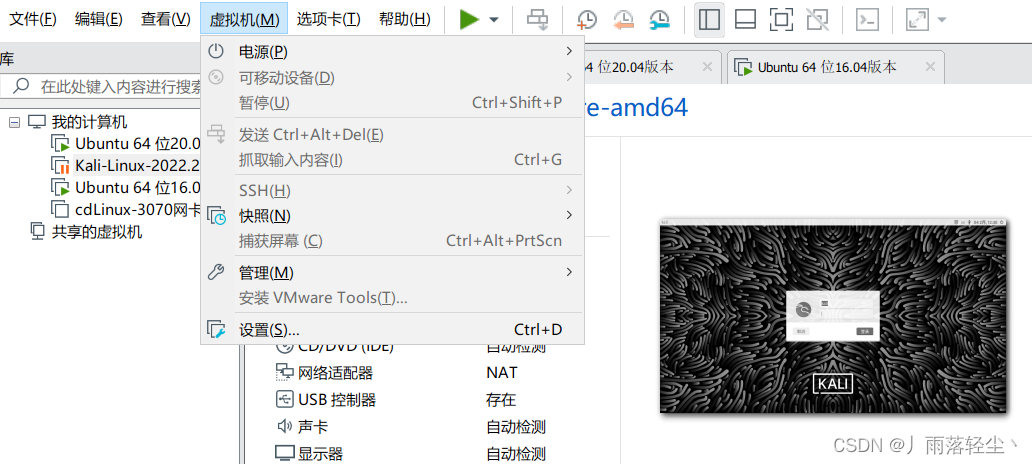Click the unity mode toolbar icon
The height and width of the screenshot is (464, 1032).
point(817,20)
